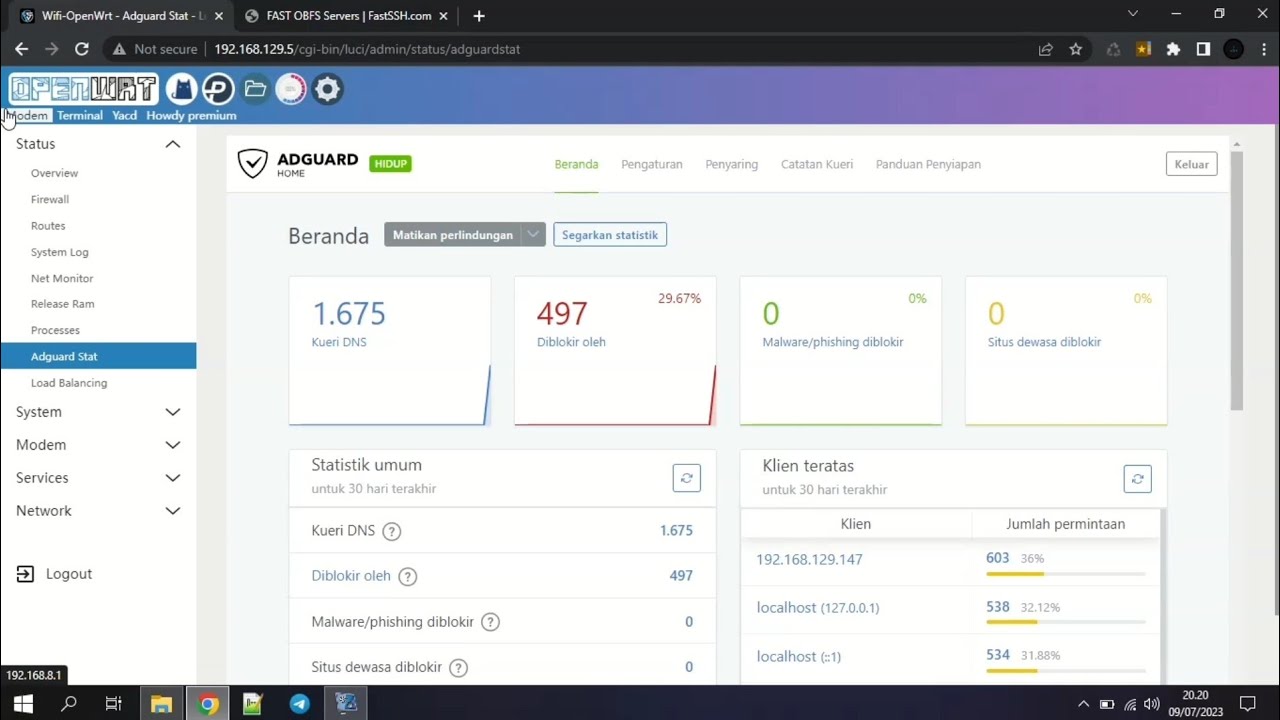1280x720 pixels.
Task: Open the Diblokir oleh link in statistics
Action: (351, 576)
